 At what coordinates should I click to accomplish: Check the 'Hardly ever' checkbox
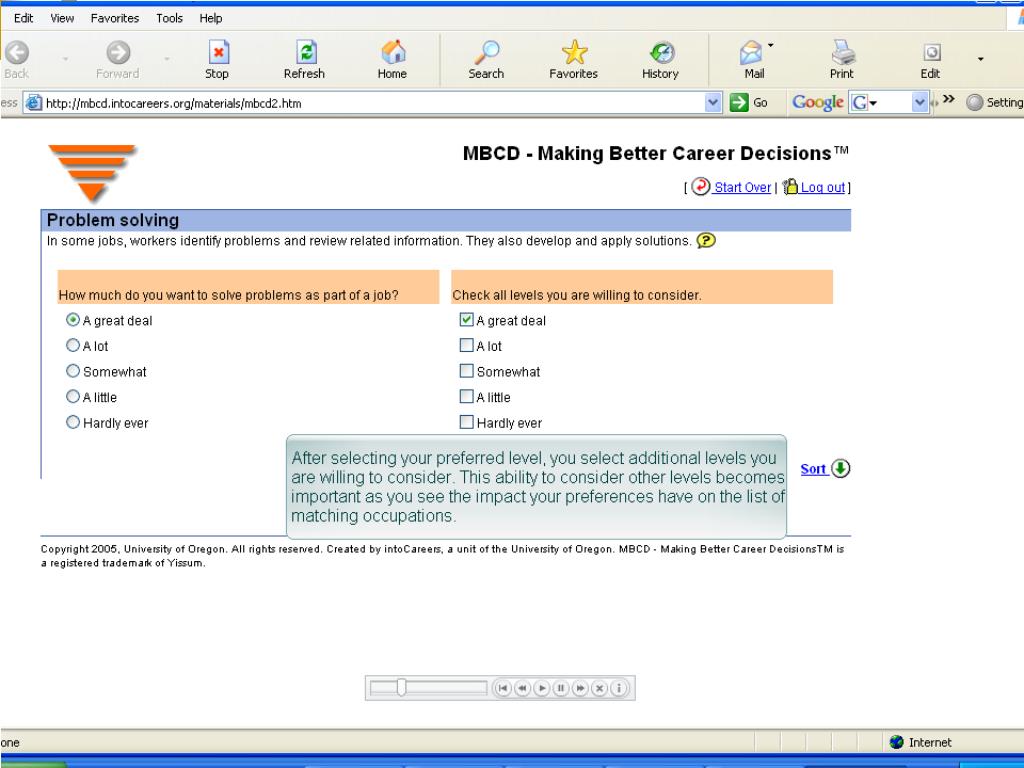coord(466,422)
